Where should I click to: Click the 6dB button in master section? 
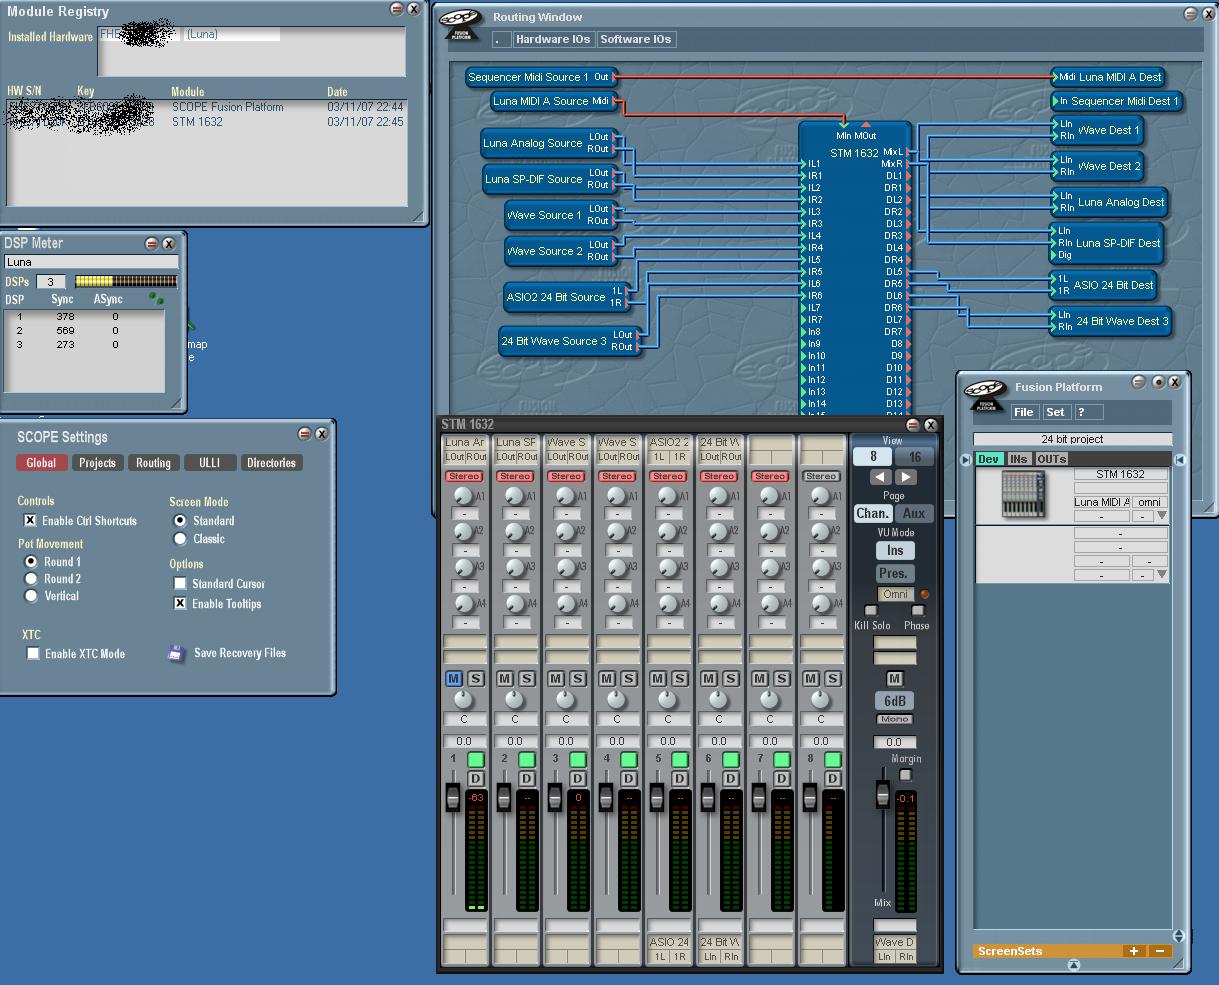point(895,701)
